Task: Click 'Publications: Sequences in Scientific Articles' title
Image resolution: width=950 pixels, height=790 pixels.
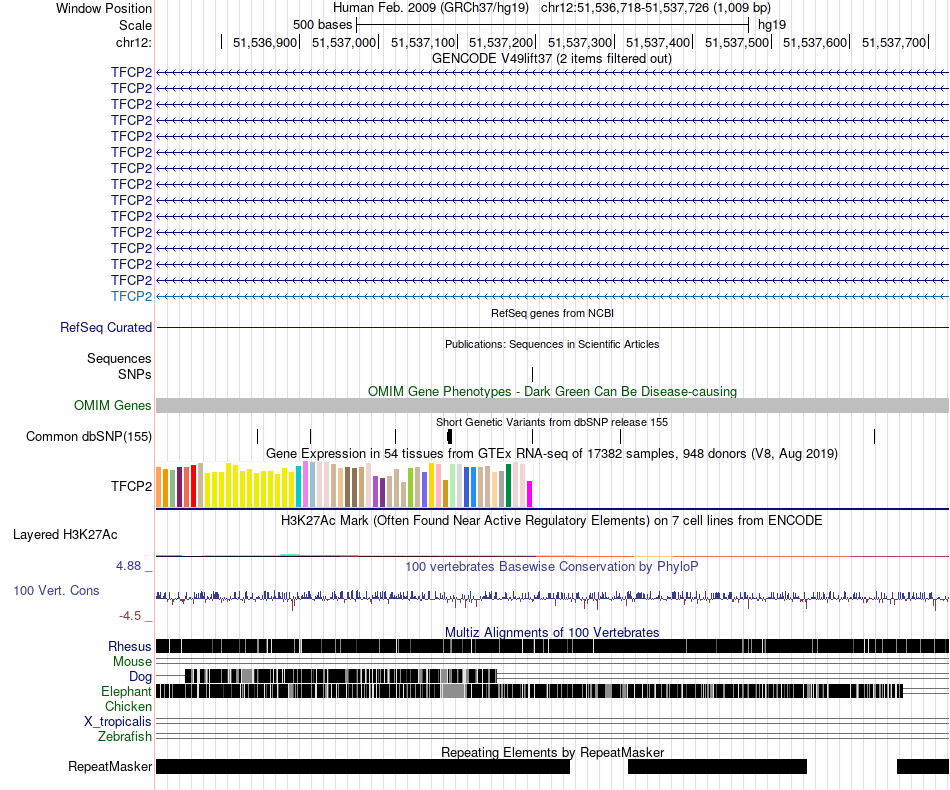Action: coord(552,344)
